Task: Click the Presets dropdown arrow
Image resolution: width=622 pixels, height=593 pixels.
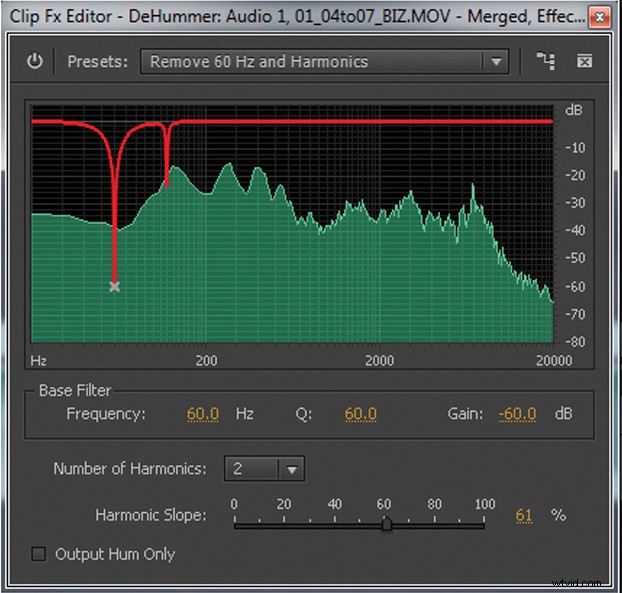Action: click(x=496, y=61)
